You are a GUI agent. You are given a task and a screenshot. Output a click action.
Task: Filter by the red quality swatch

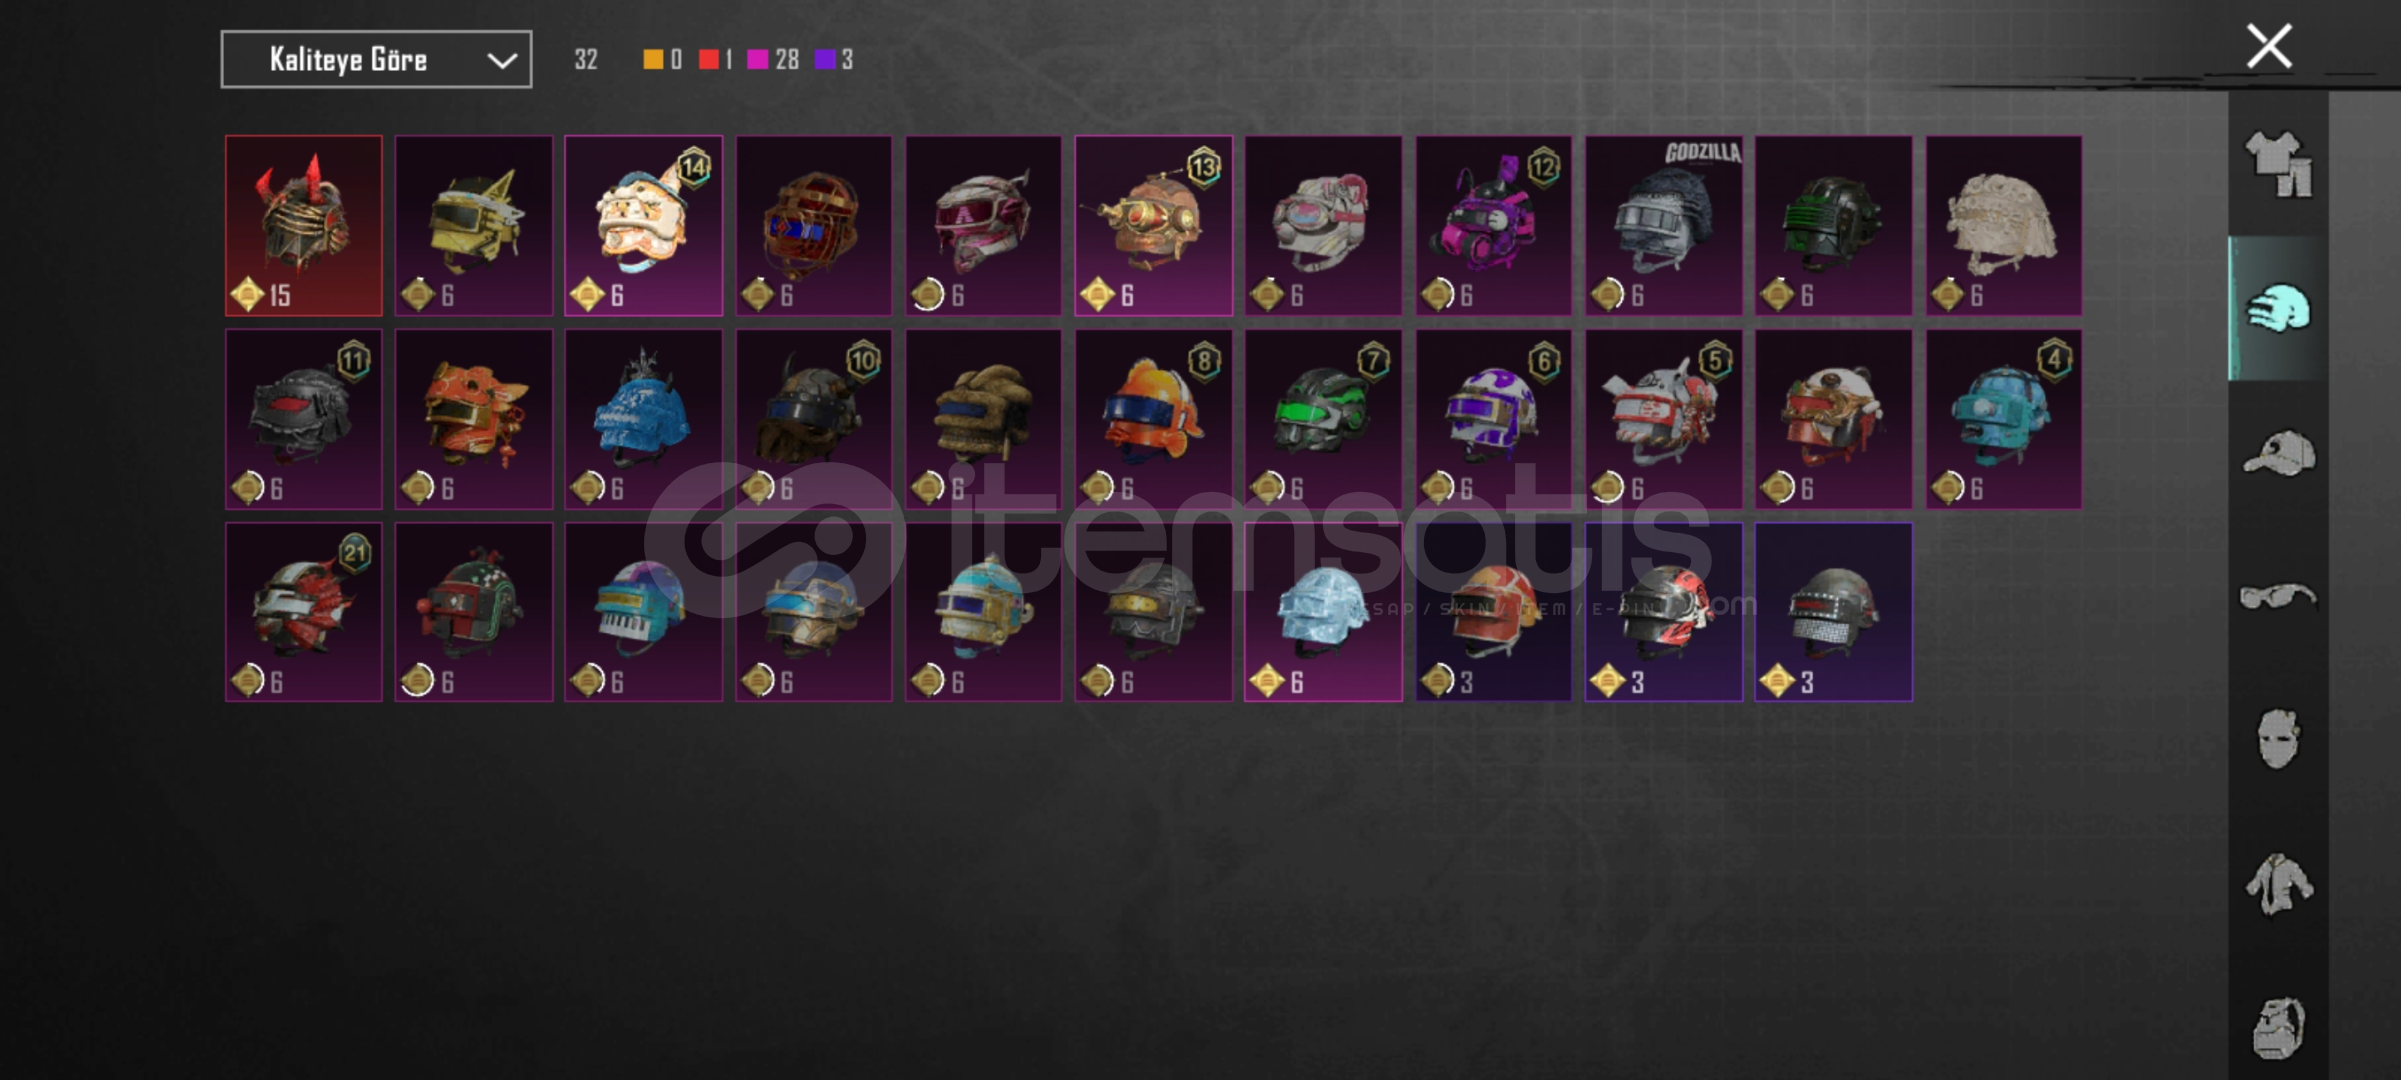click(708, 60)
